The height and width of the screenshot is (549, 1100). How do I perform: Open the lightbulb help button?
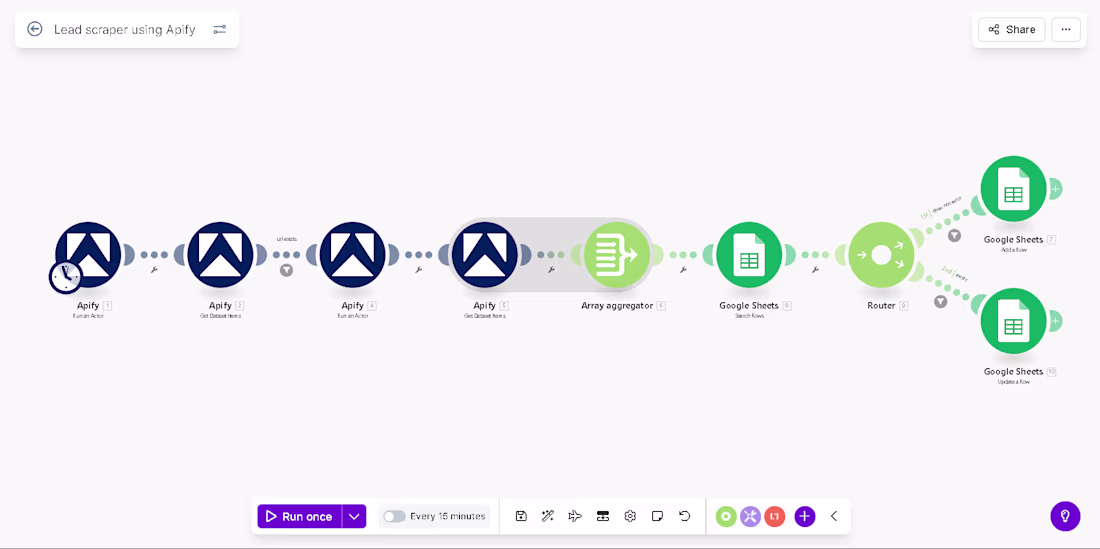tap(1065, 516)
